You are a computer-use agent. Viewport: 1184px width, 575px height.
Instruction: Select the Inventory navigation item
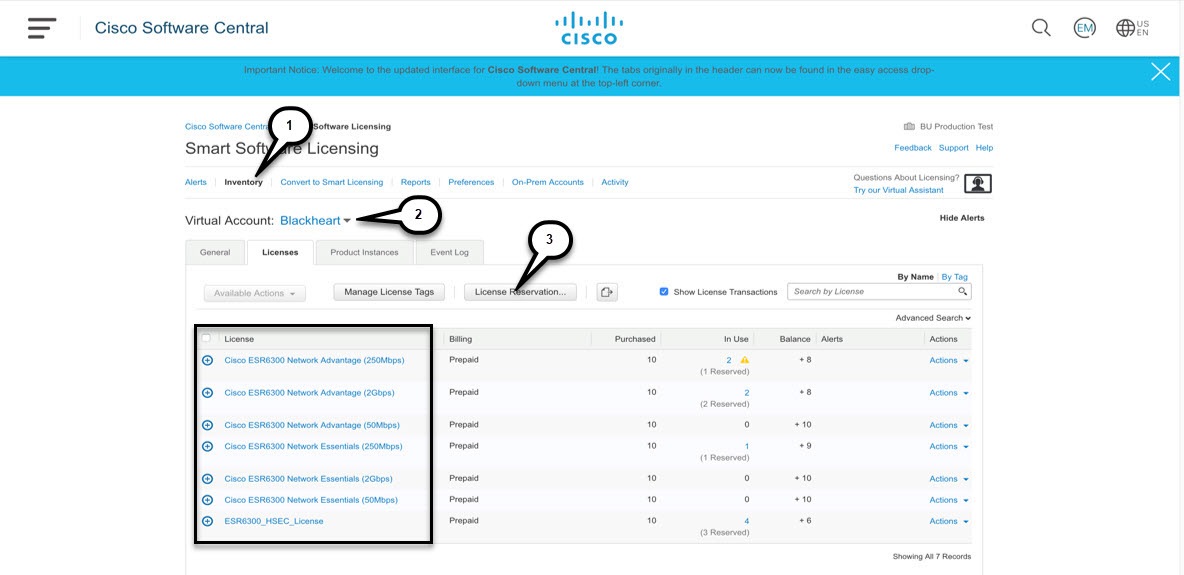click(243, 182)
